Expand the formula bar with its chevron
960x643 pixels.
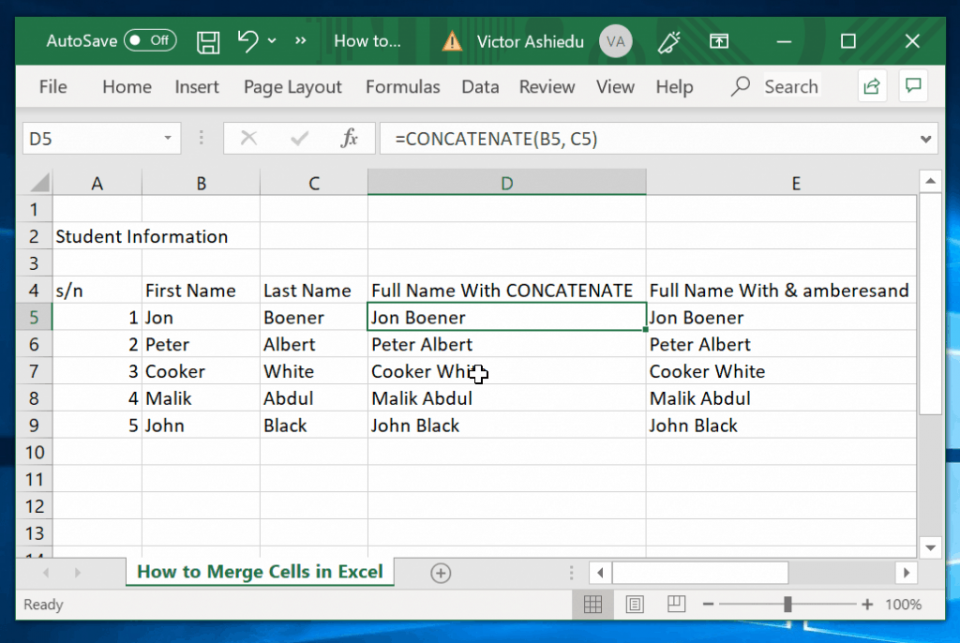(x=925, y=138)
